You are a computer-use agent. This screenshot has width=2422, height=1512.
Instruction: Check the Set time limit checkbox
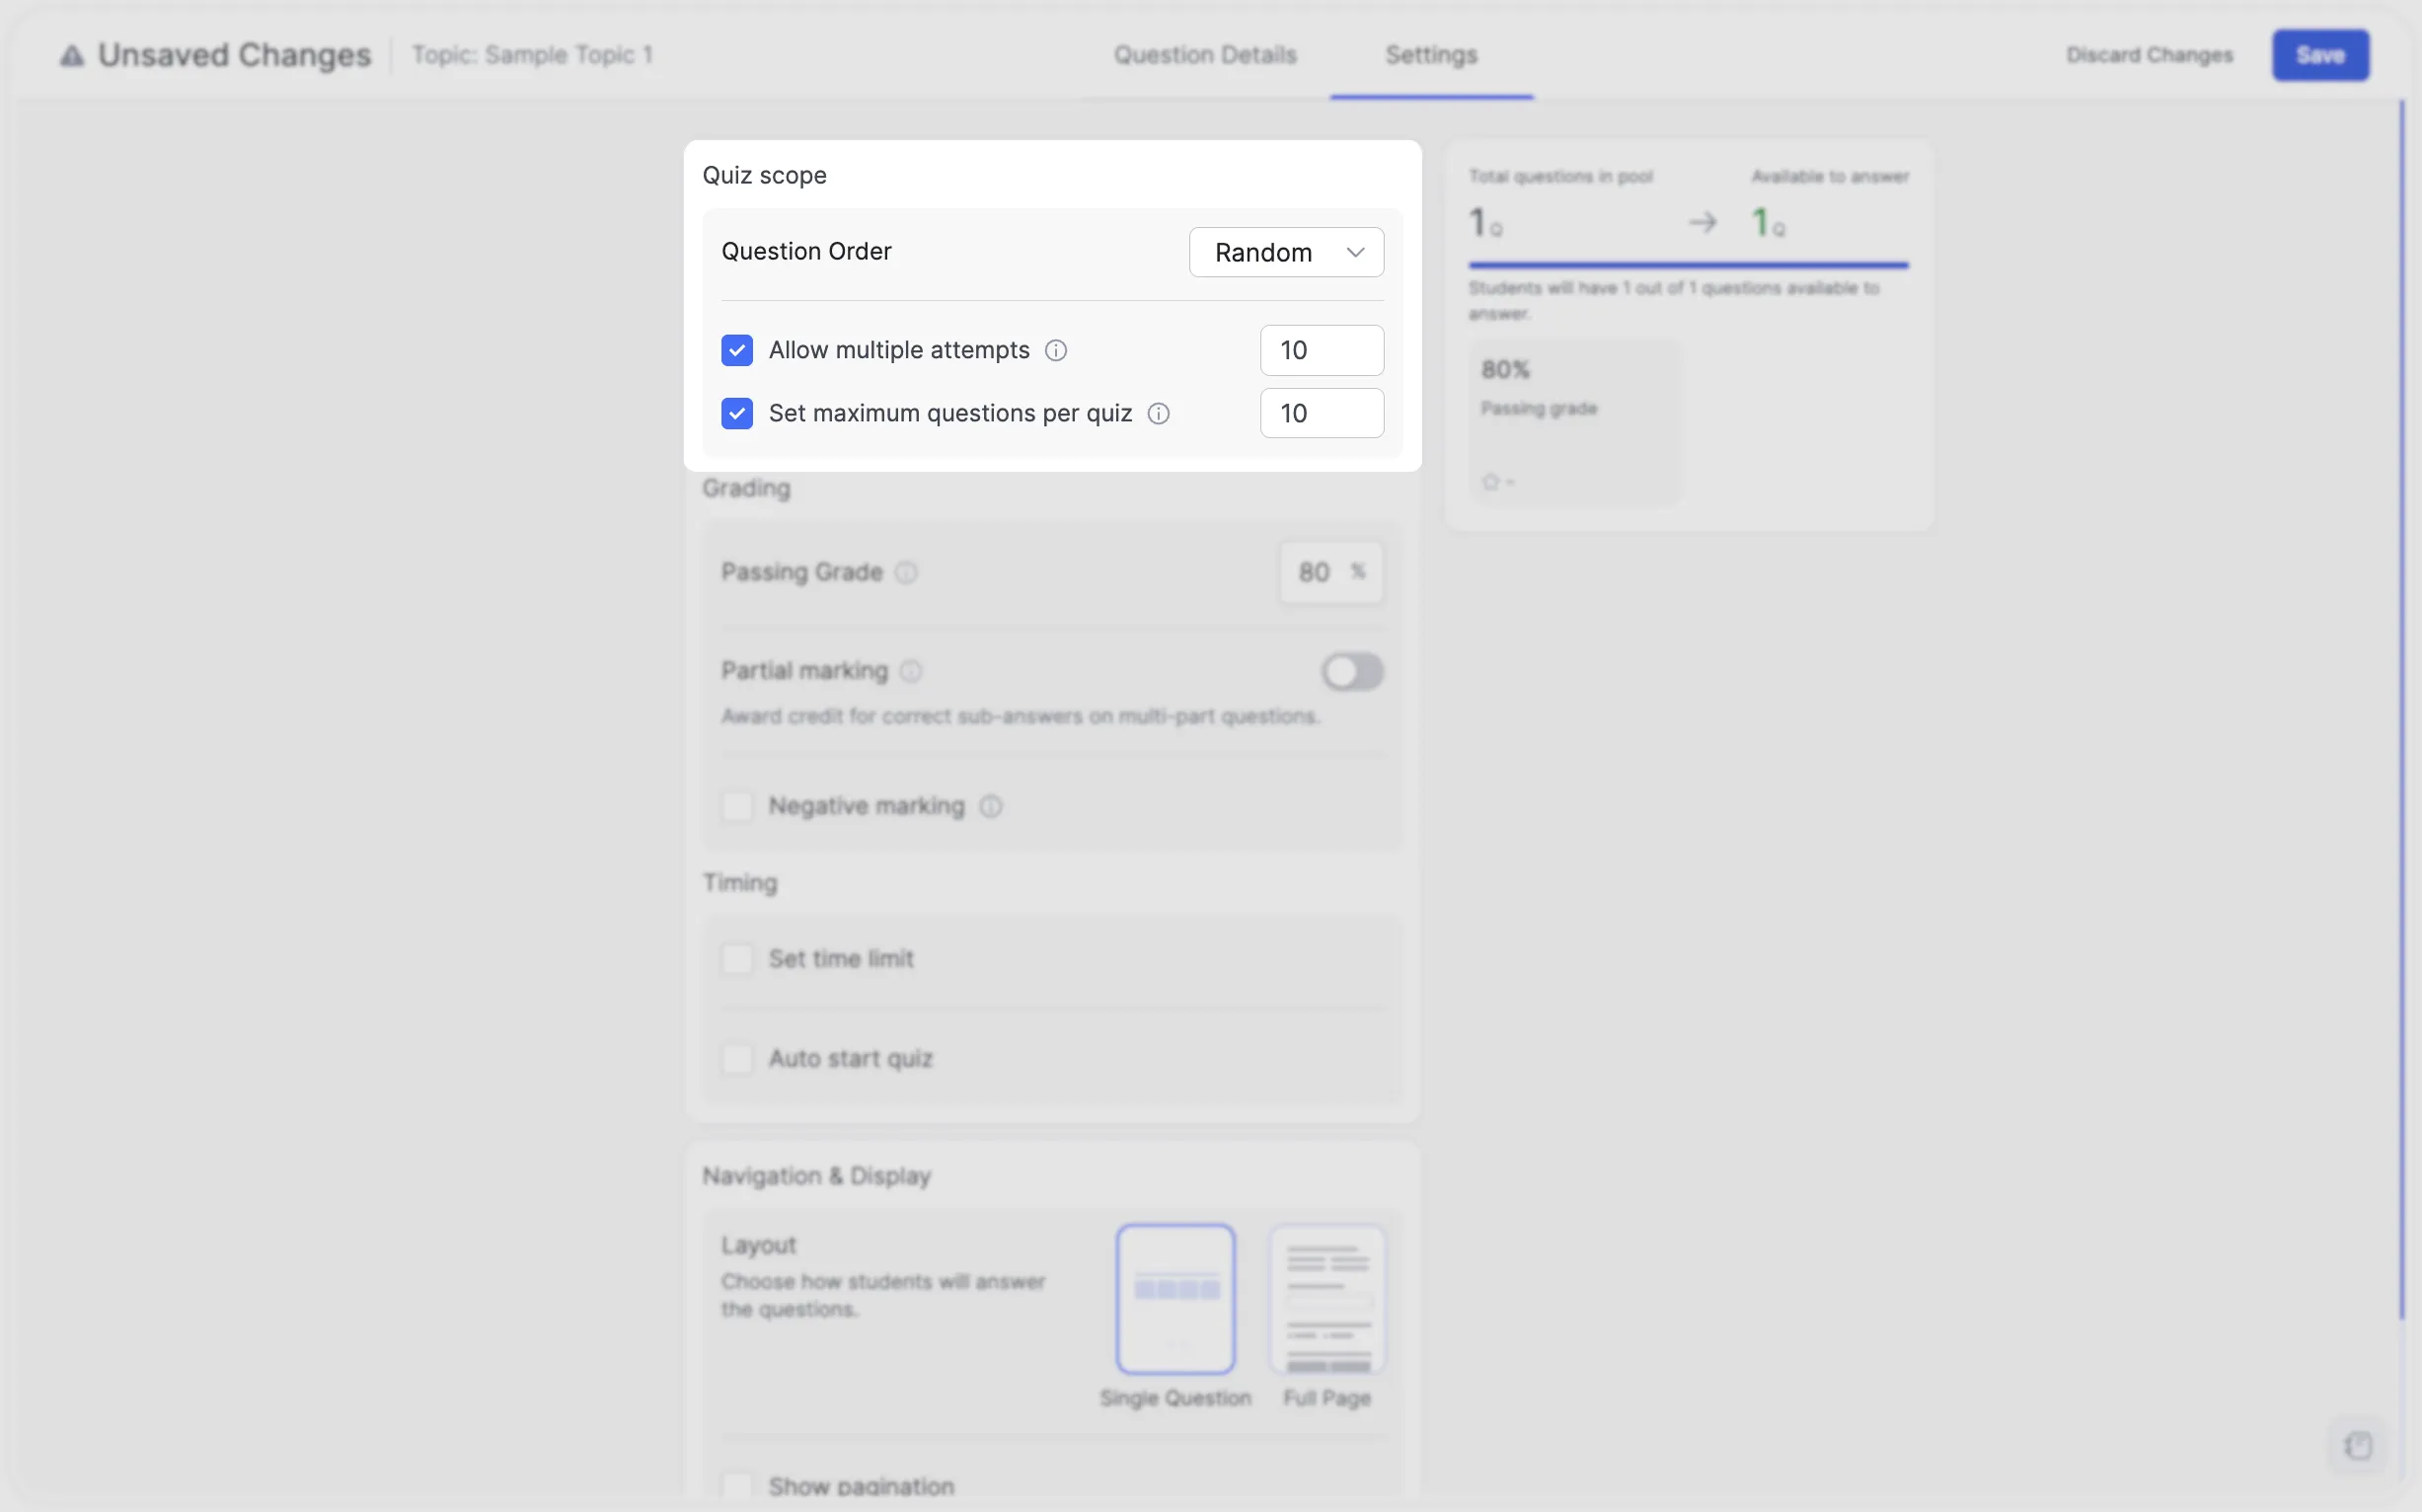(737, 959)
